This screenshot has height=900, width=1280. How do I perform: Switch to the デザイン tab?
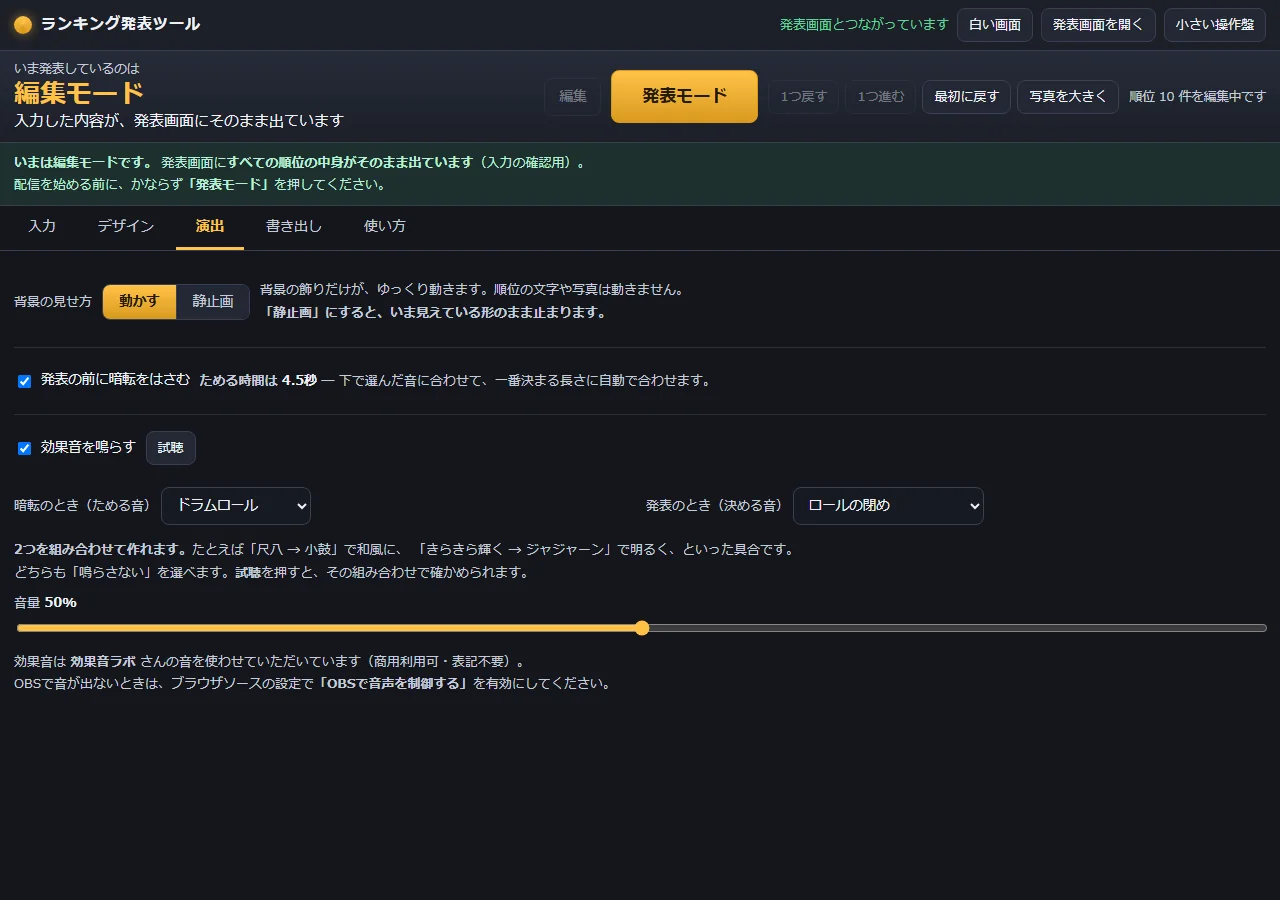(x=126, y=227)
